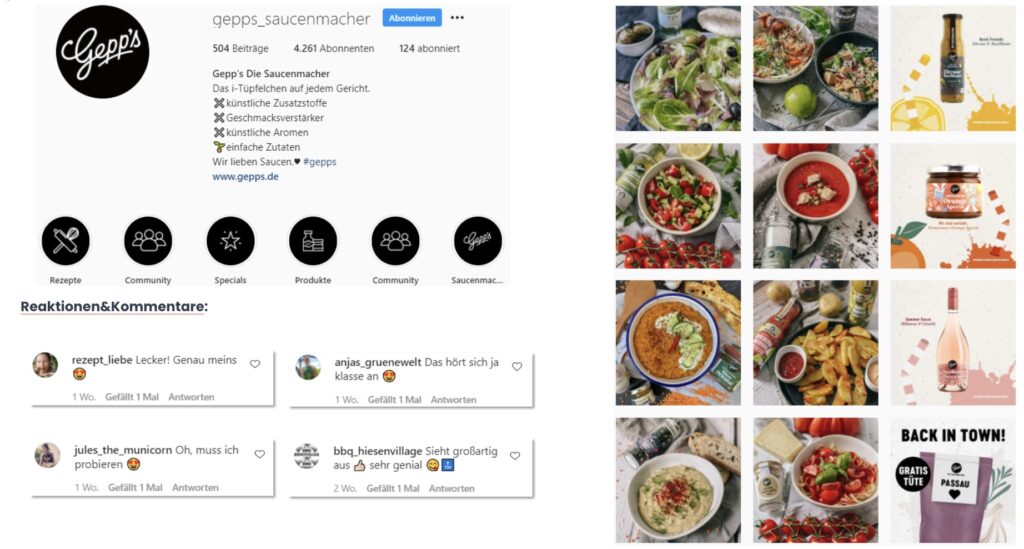1024x549 pixels.
Task: Open the tomato soup bowl post
Action: [816, 206]
